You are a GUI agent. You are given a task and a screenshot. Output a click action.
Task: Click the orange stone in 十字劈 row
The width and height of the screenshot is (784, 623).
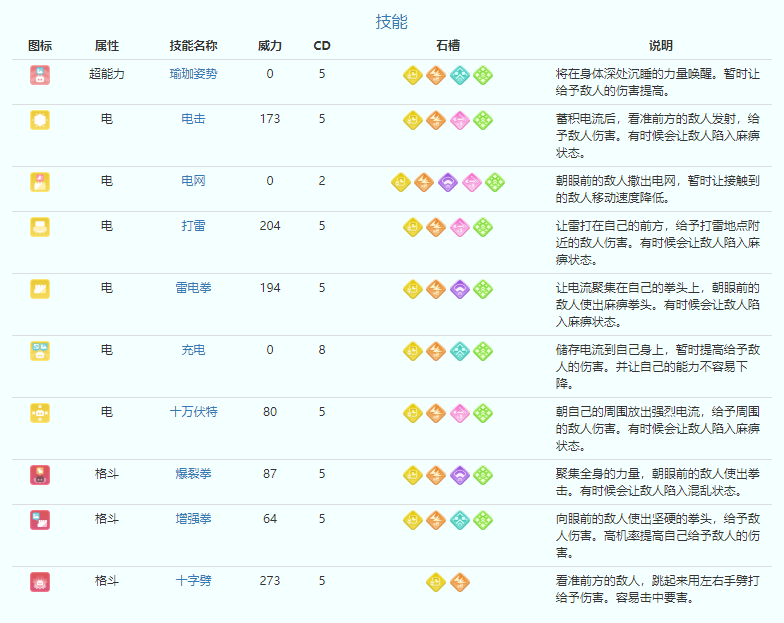[x=459, y=581]
